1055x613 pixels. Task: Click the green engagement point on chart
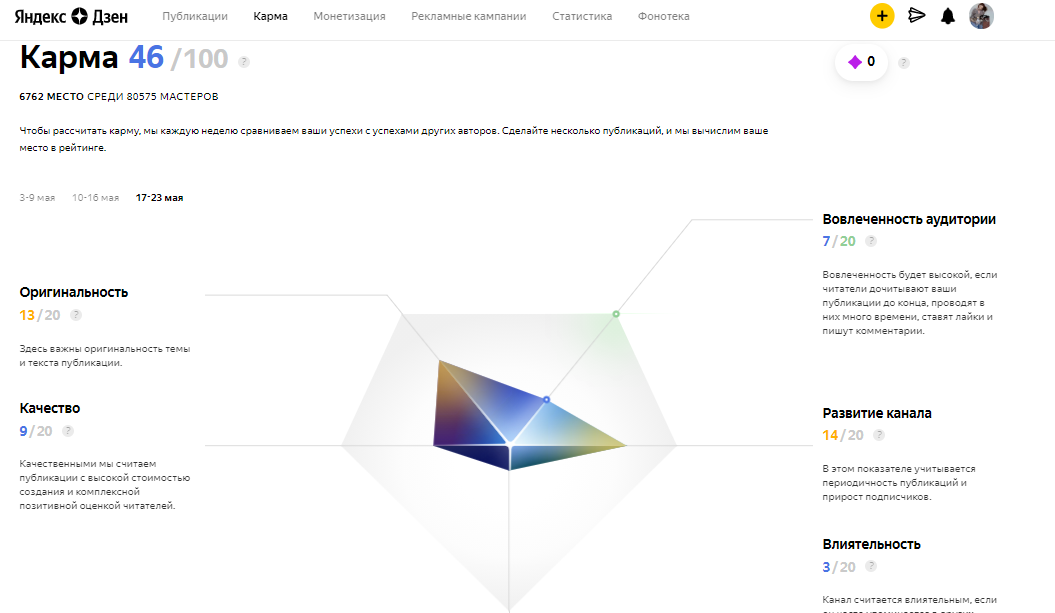click(x=616, y=314)
